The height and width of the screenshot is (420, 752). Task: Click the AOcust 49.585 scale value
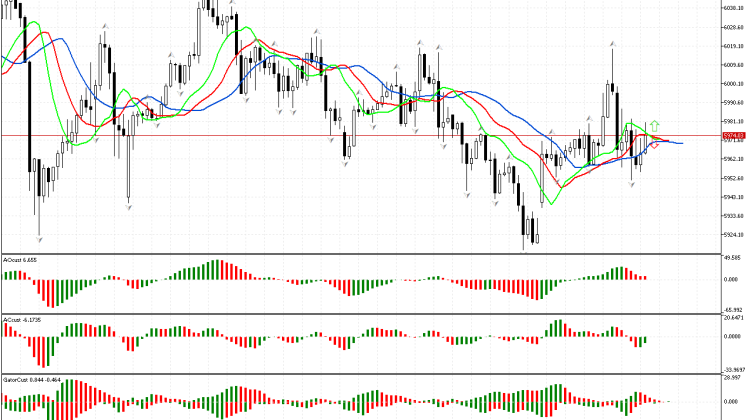pos(735,257)
